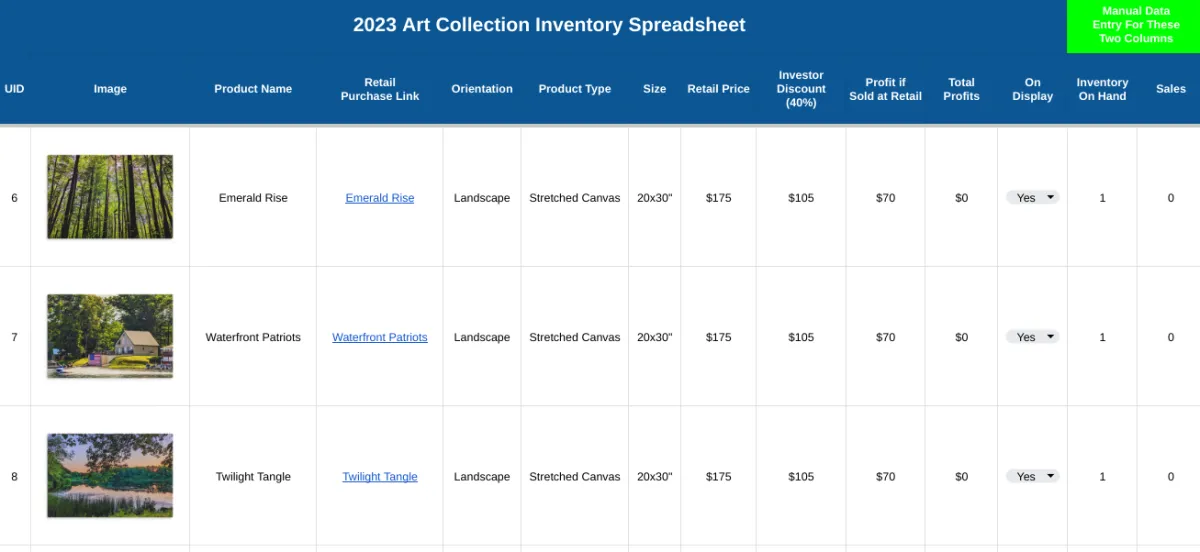Image resolution: width=1200 pixels, height=552 pixels.
Task: Select the Product Type column header
Action: click(574, 89)
